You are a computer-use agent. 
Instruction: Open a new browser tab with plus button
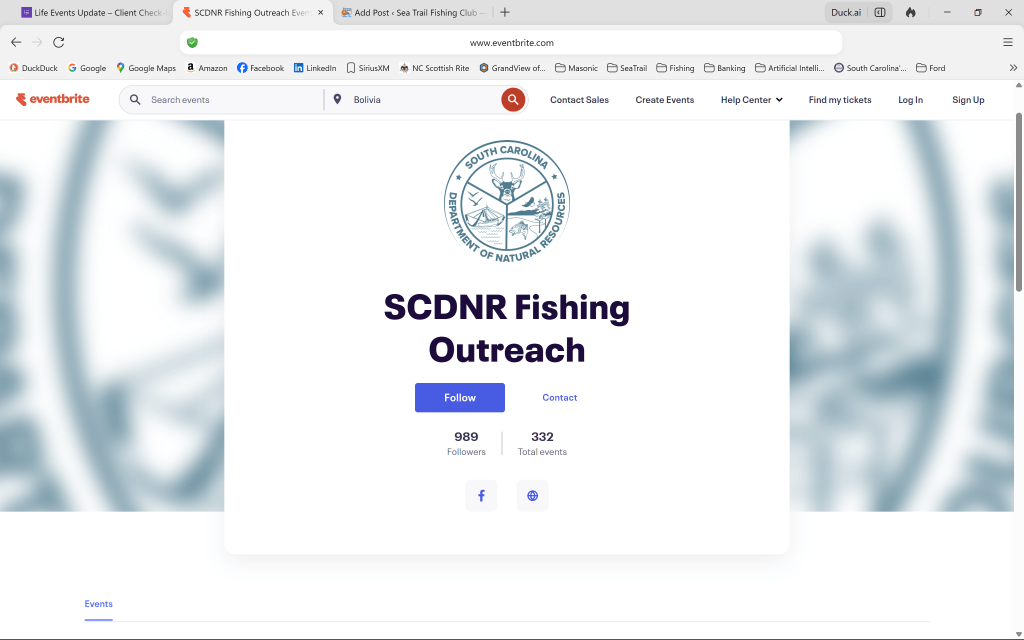coord(505,13)
